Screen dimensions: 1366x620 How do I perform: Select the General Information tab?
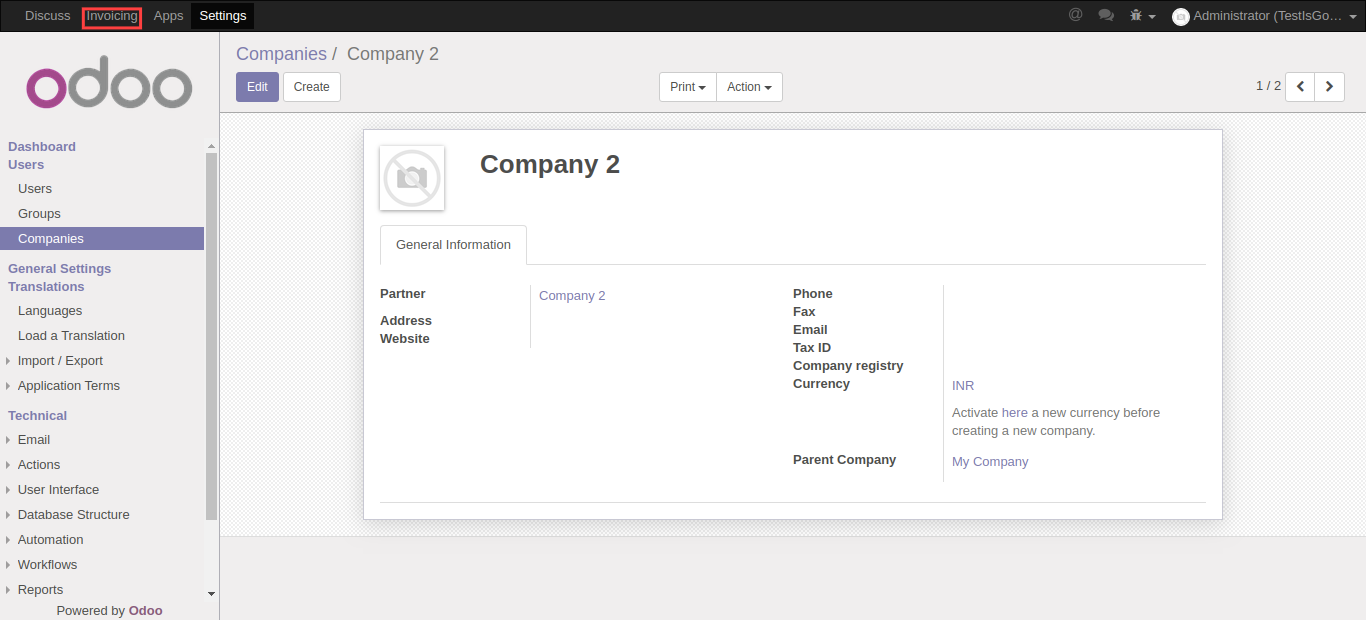[453, 245]
